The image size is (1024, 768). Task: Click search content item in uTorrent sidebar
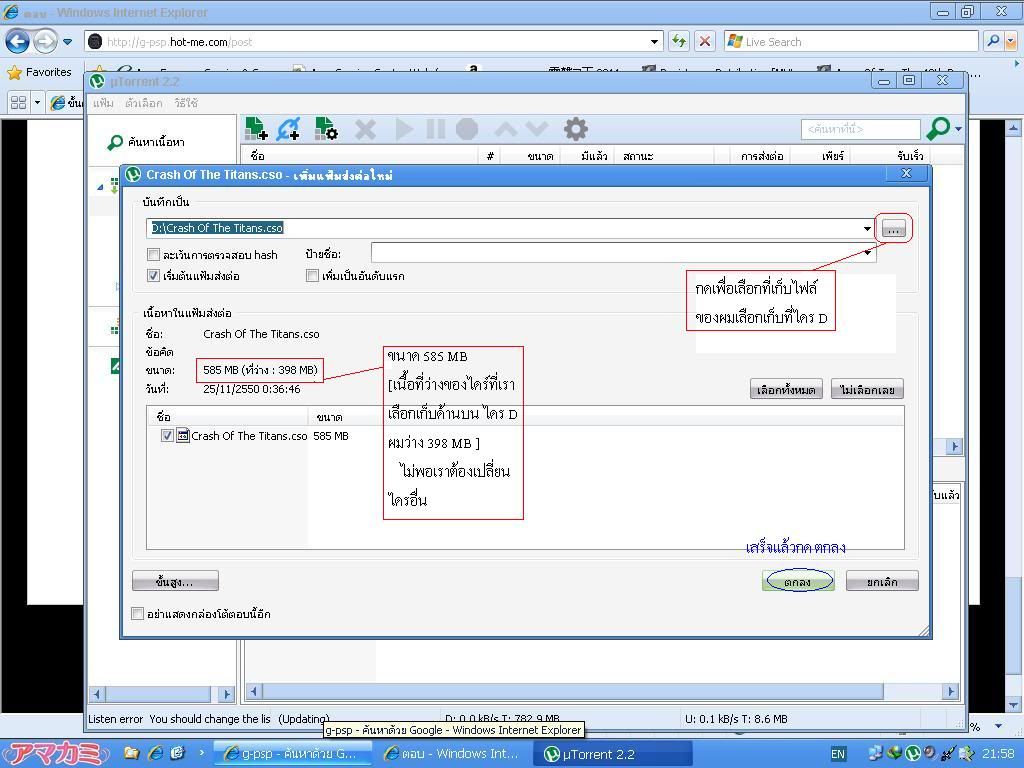(x=147, y=142)
